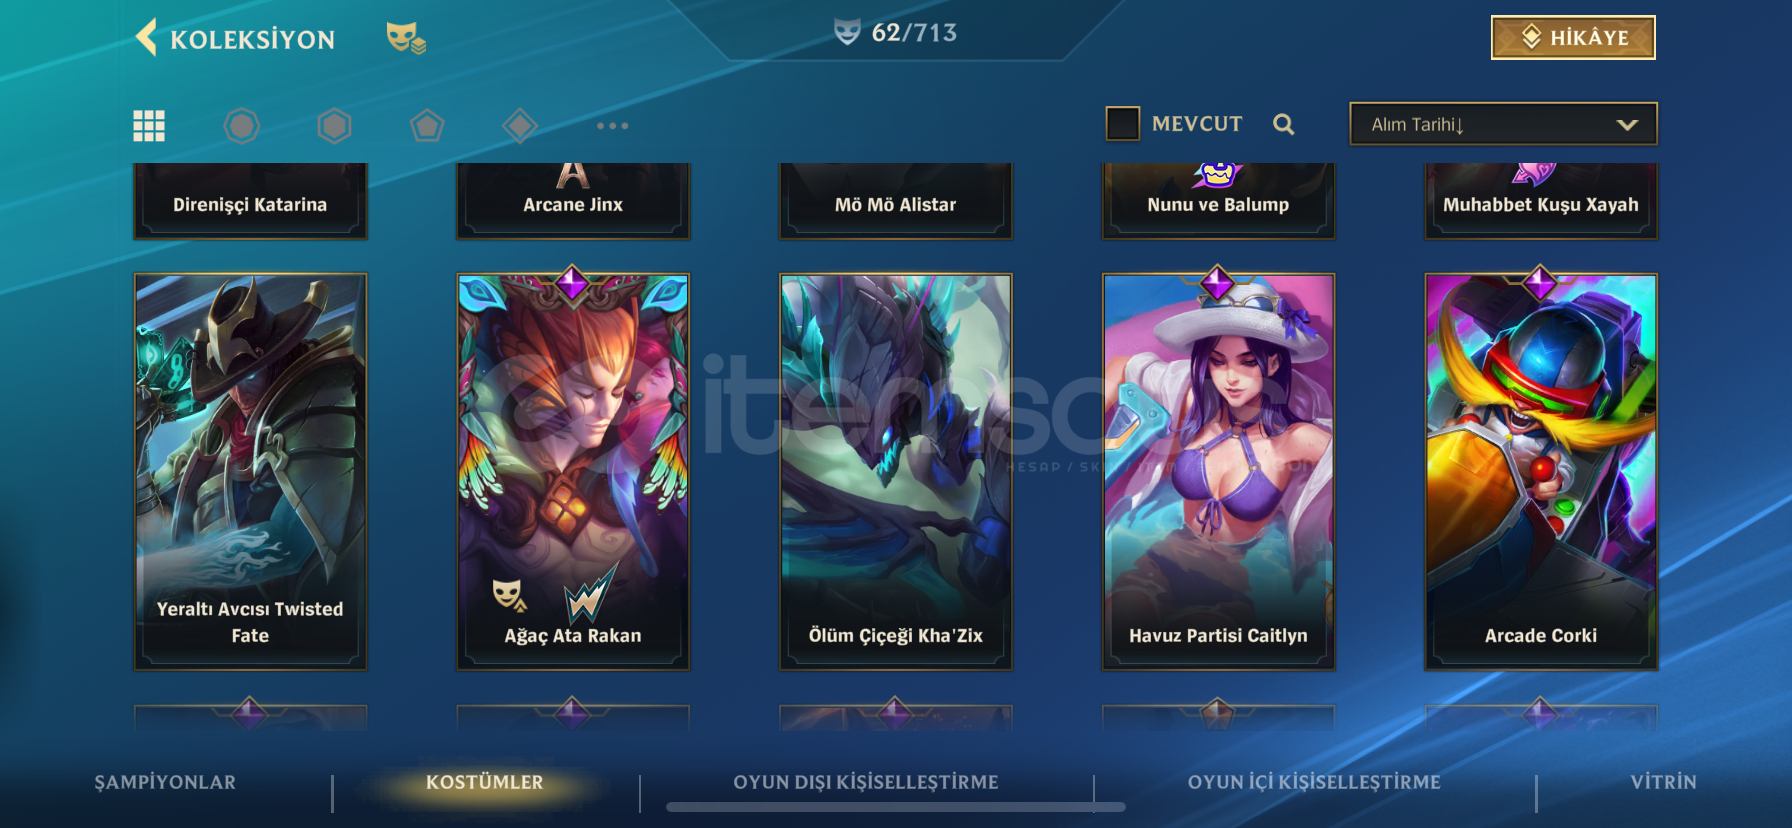The image size is (1792, 828).
Task: Click the sort dropdown chevron arrow
Action: 1627,125
